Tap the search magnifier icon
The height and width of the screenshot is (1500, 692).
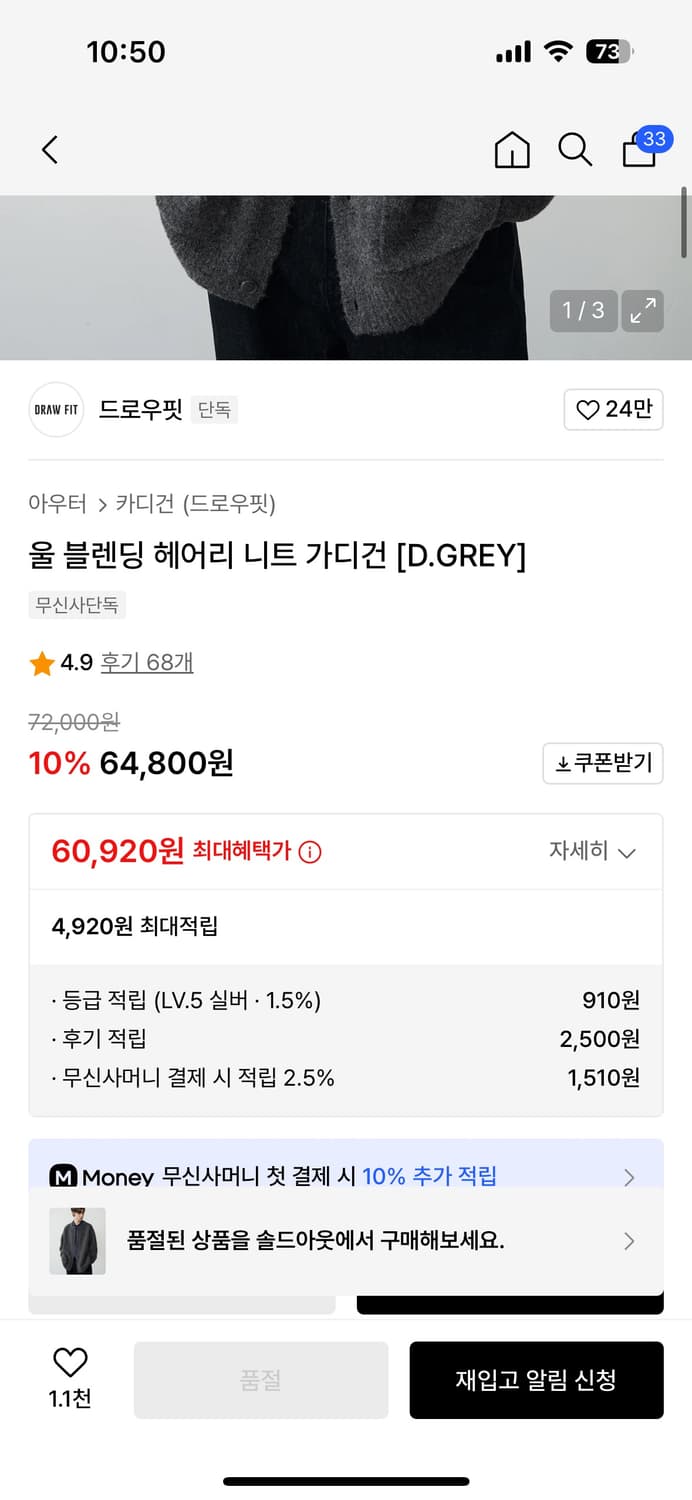coord(574,148)
